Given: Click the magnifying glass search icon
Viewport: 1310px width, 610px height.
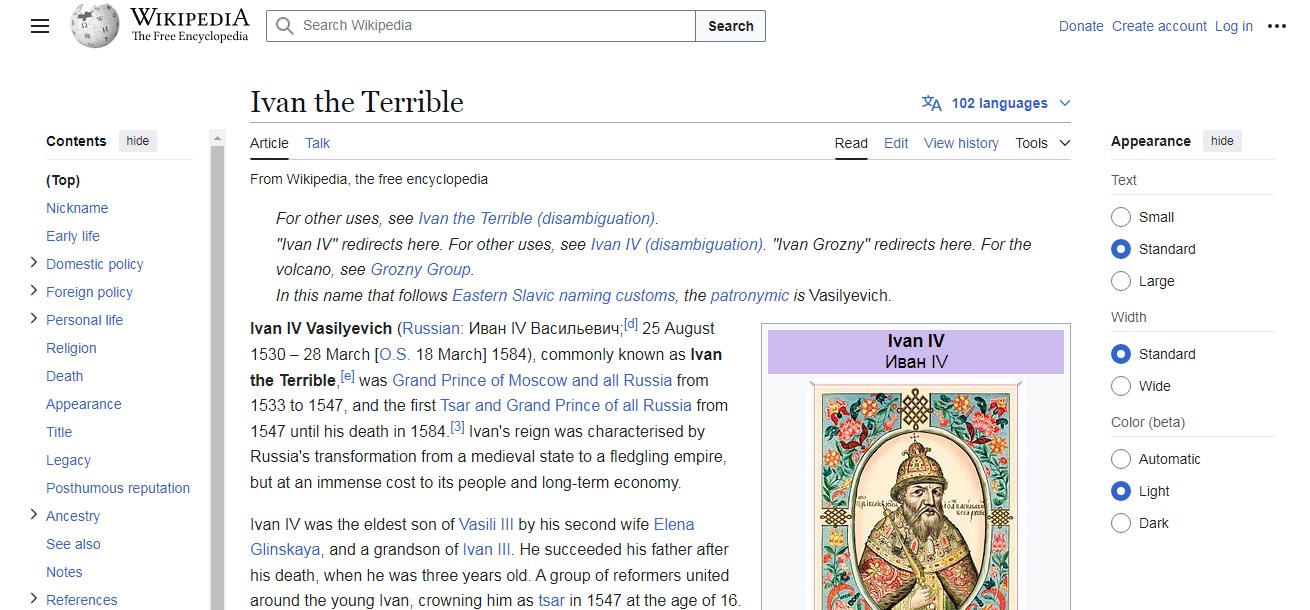Looking at the screenshot, I should pos(285,26).
